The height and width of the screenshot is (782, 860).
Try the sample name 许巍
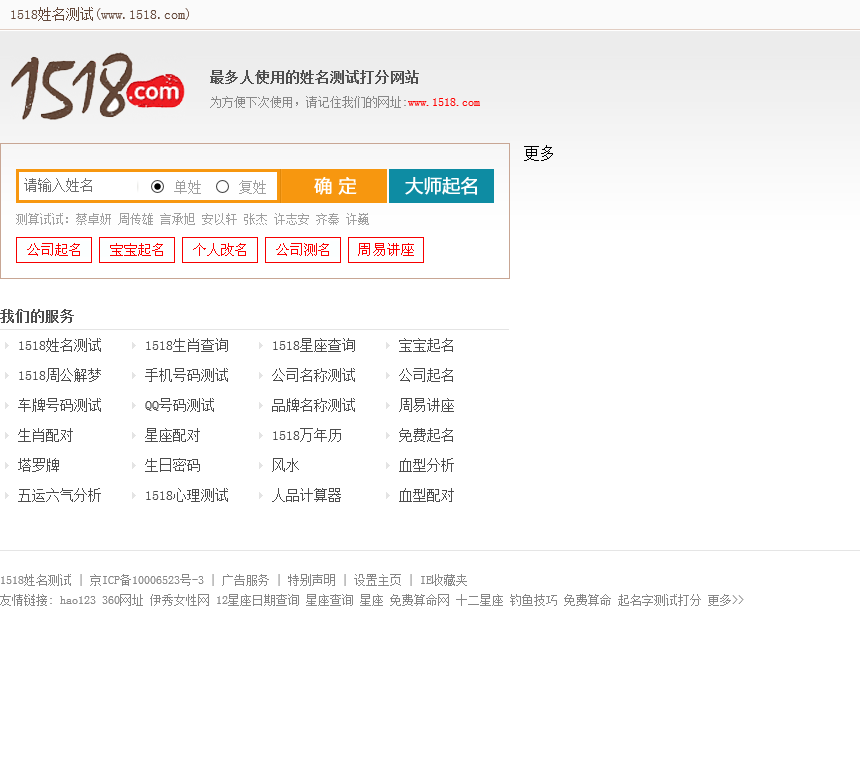[358, 219]
